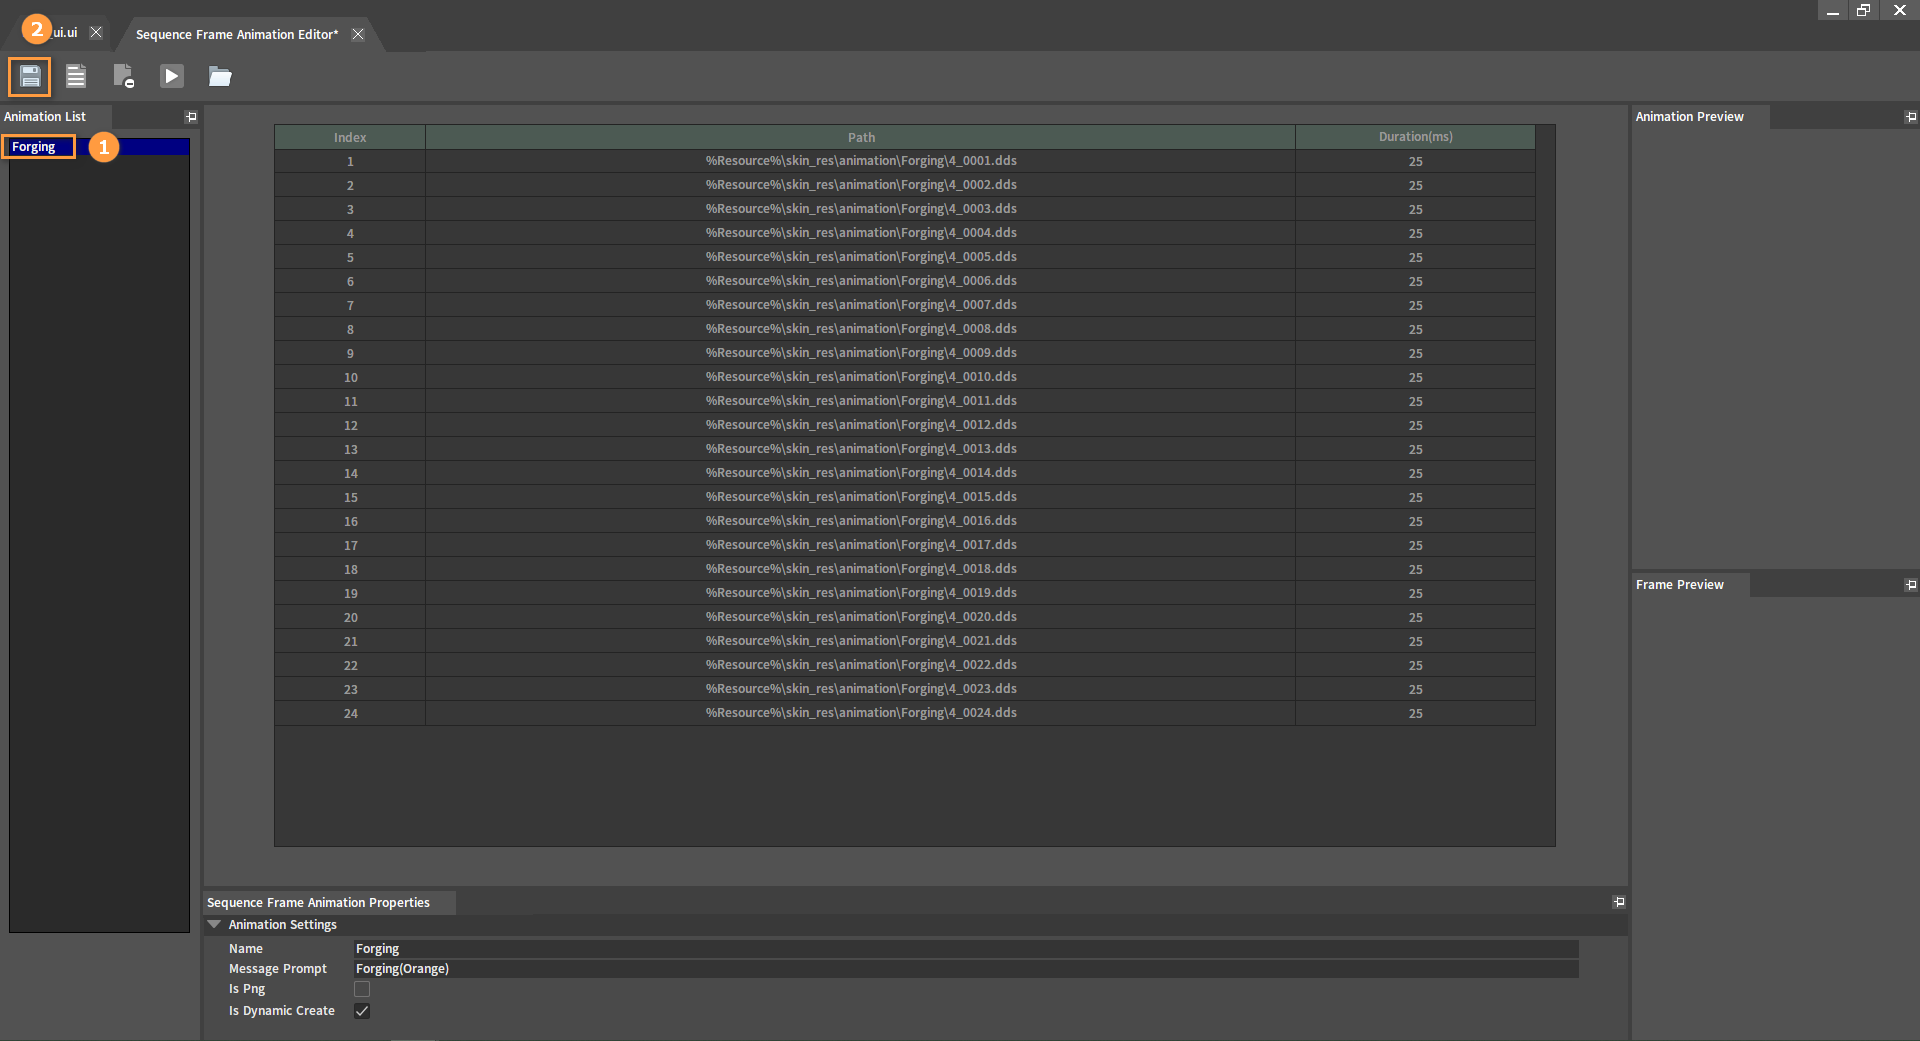Click the Is Png property label

coord(247,989)
